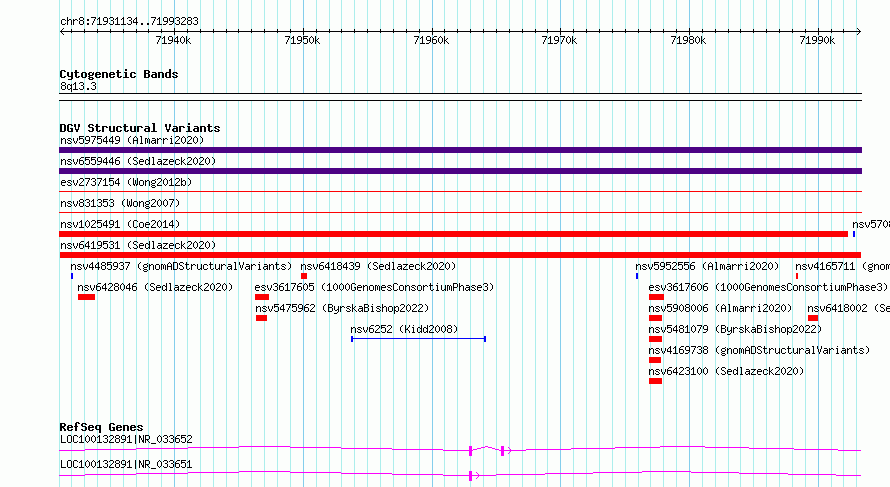Open nsv5475962 (ByrskaBishop2022) variant label
890x487 pixels.
pyautogui.click(x=342, y=308)
